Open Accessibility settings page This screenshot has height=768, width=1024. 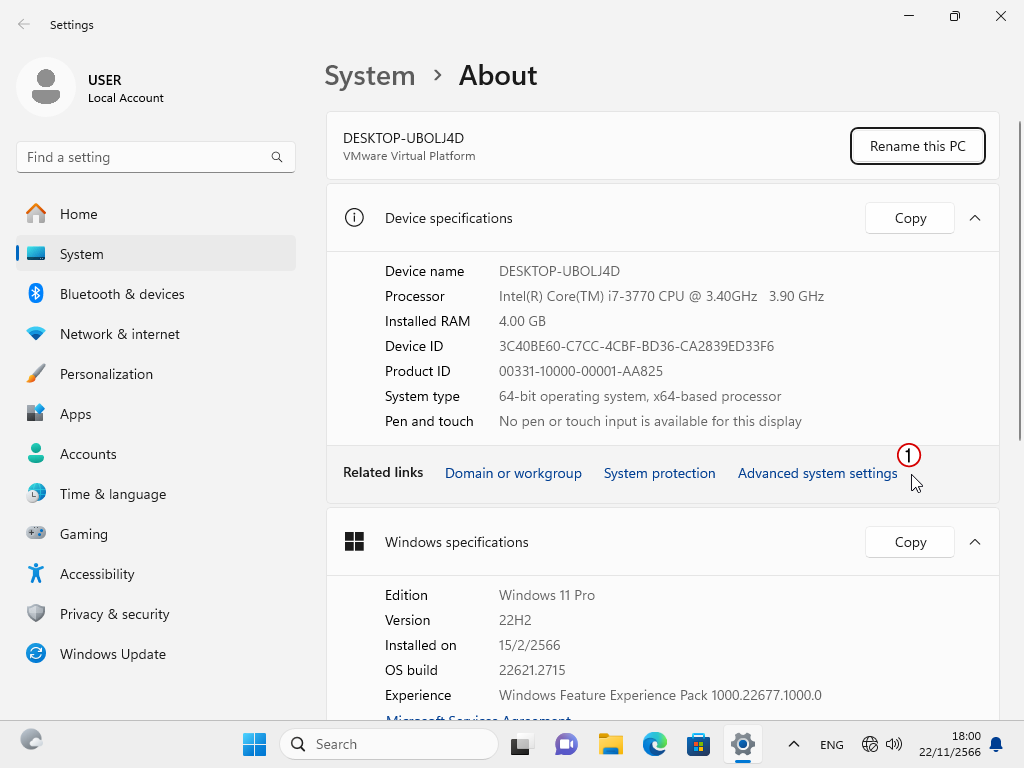96,574
